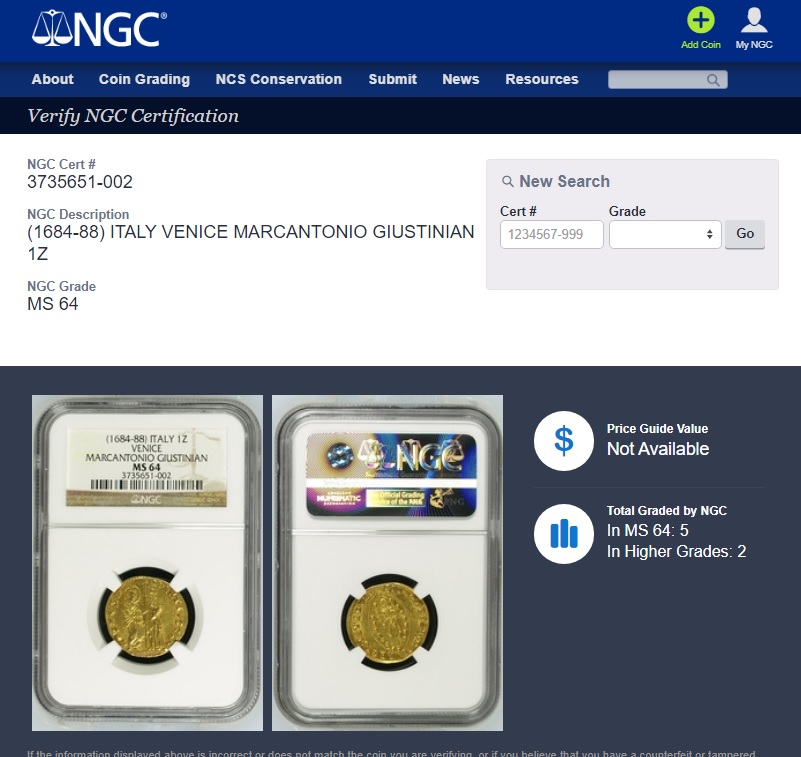Select the Submit menu item

pyautogui.click(x=392, y=79)
